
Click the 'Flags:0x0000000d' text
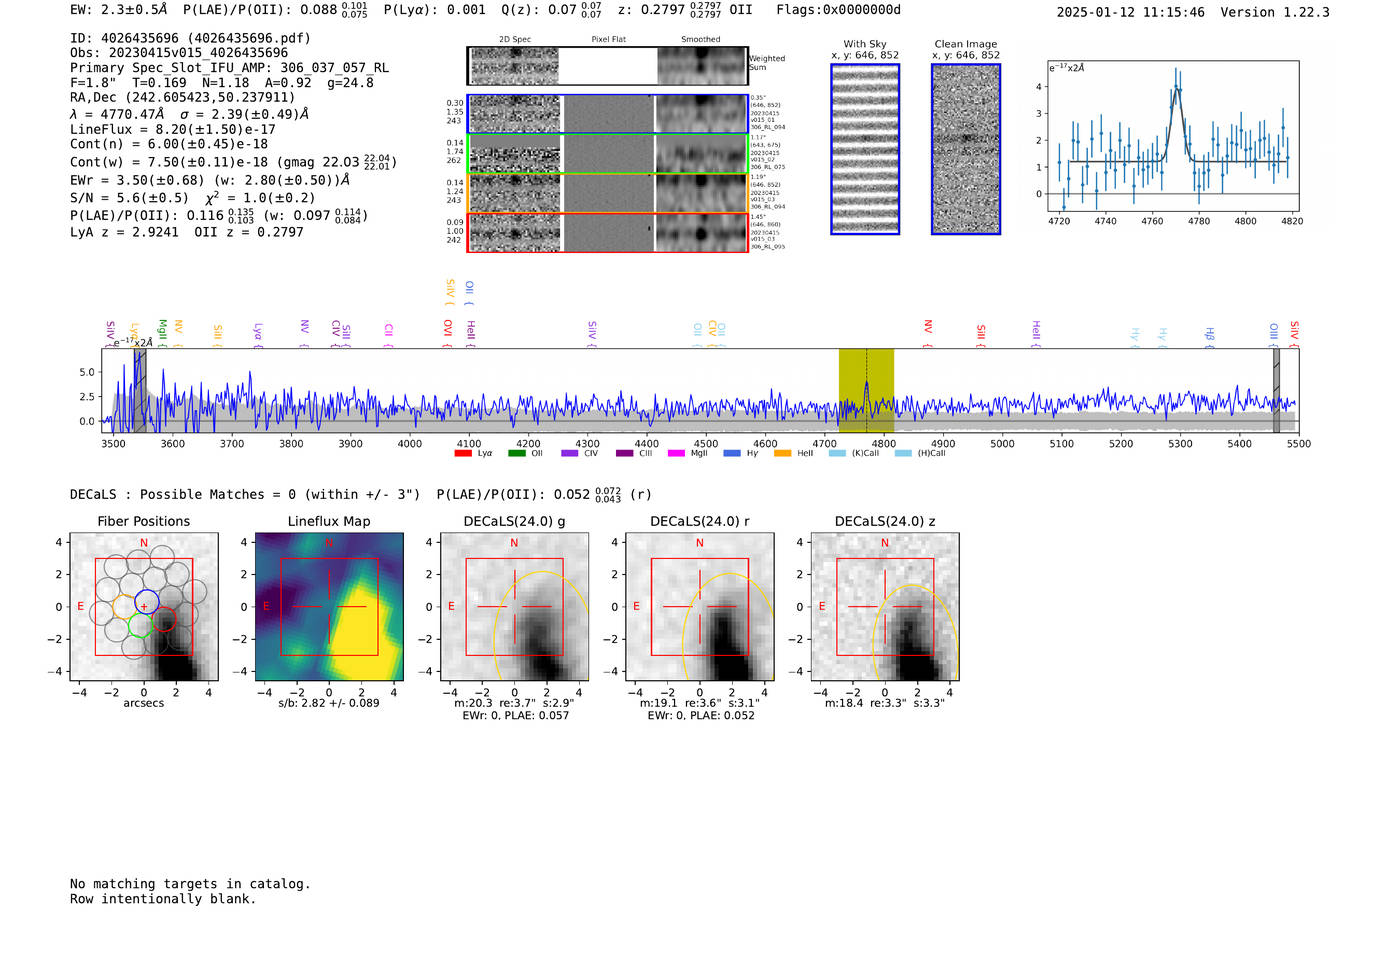coord(838,10)
